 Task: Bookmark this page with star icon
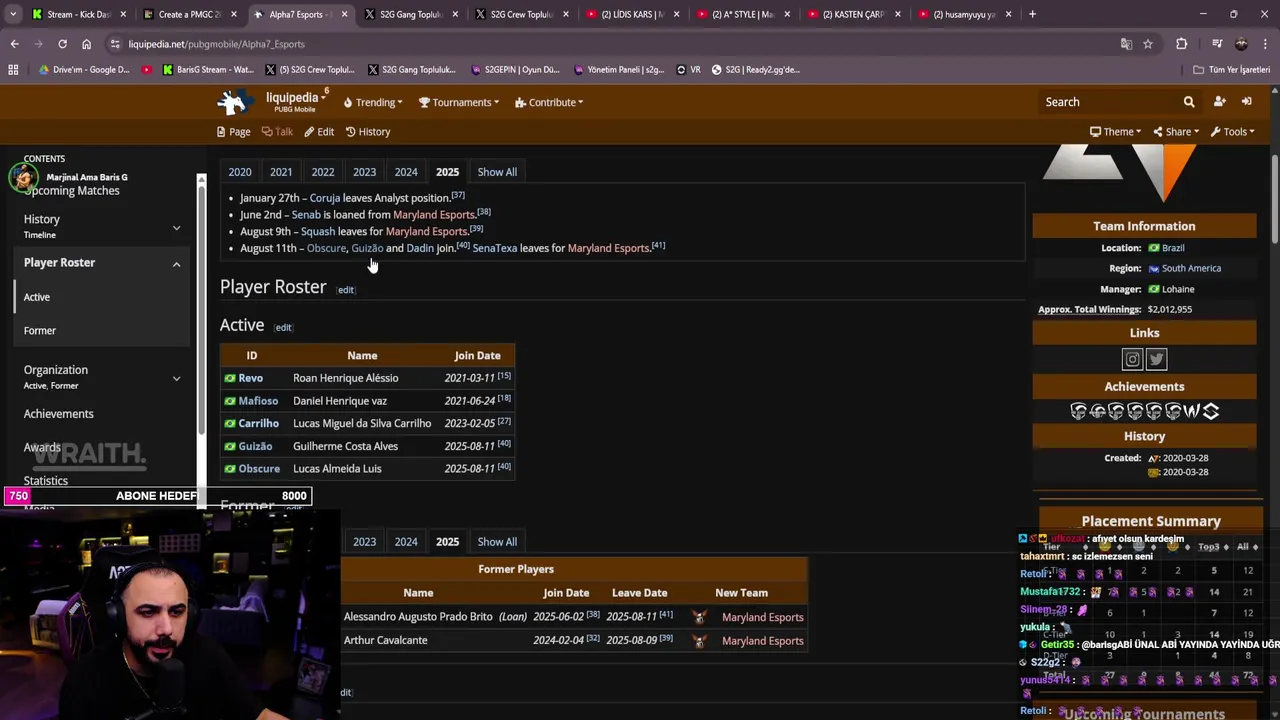click(x=1148, y=44)
